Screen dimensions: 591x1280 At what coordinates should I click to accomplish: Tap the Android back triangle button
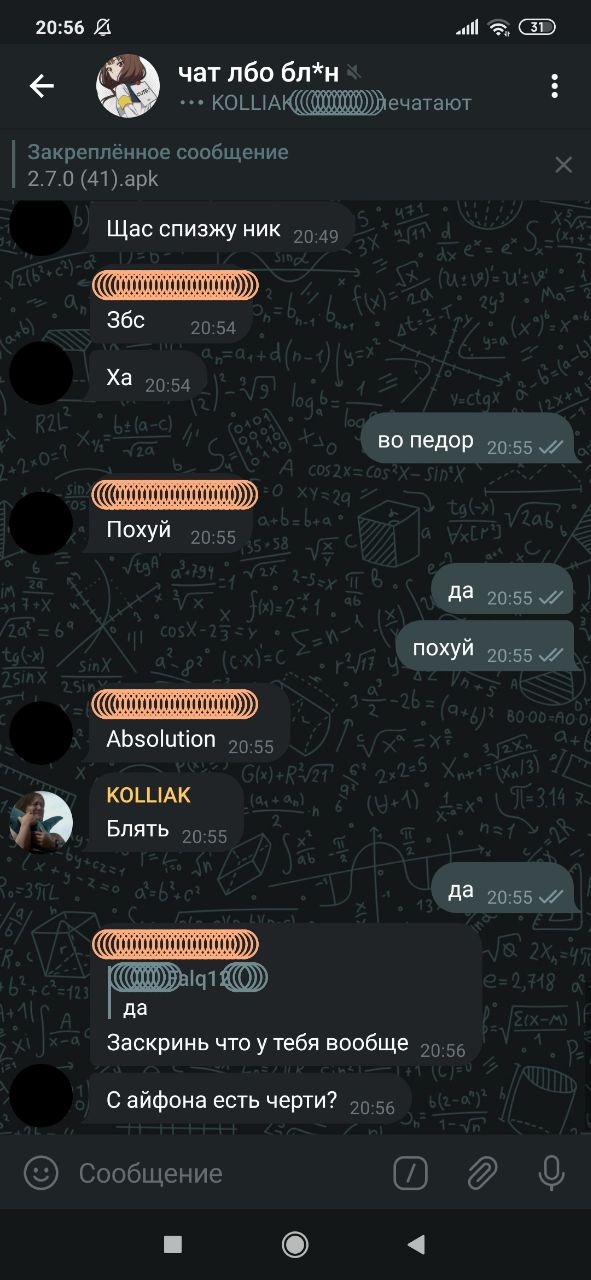click(x=416, y=1244)
